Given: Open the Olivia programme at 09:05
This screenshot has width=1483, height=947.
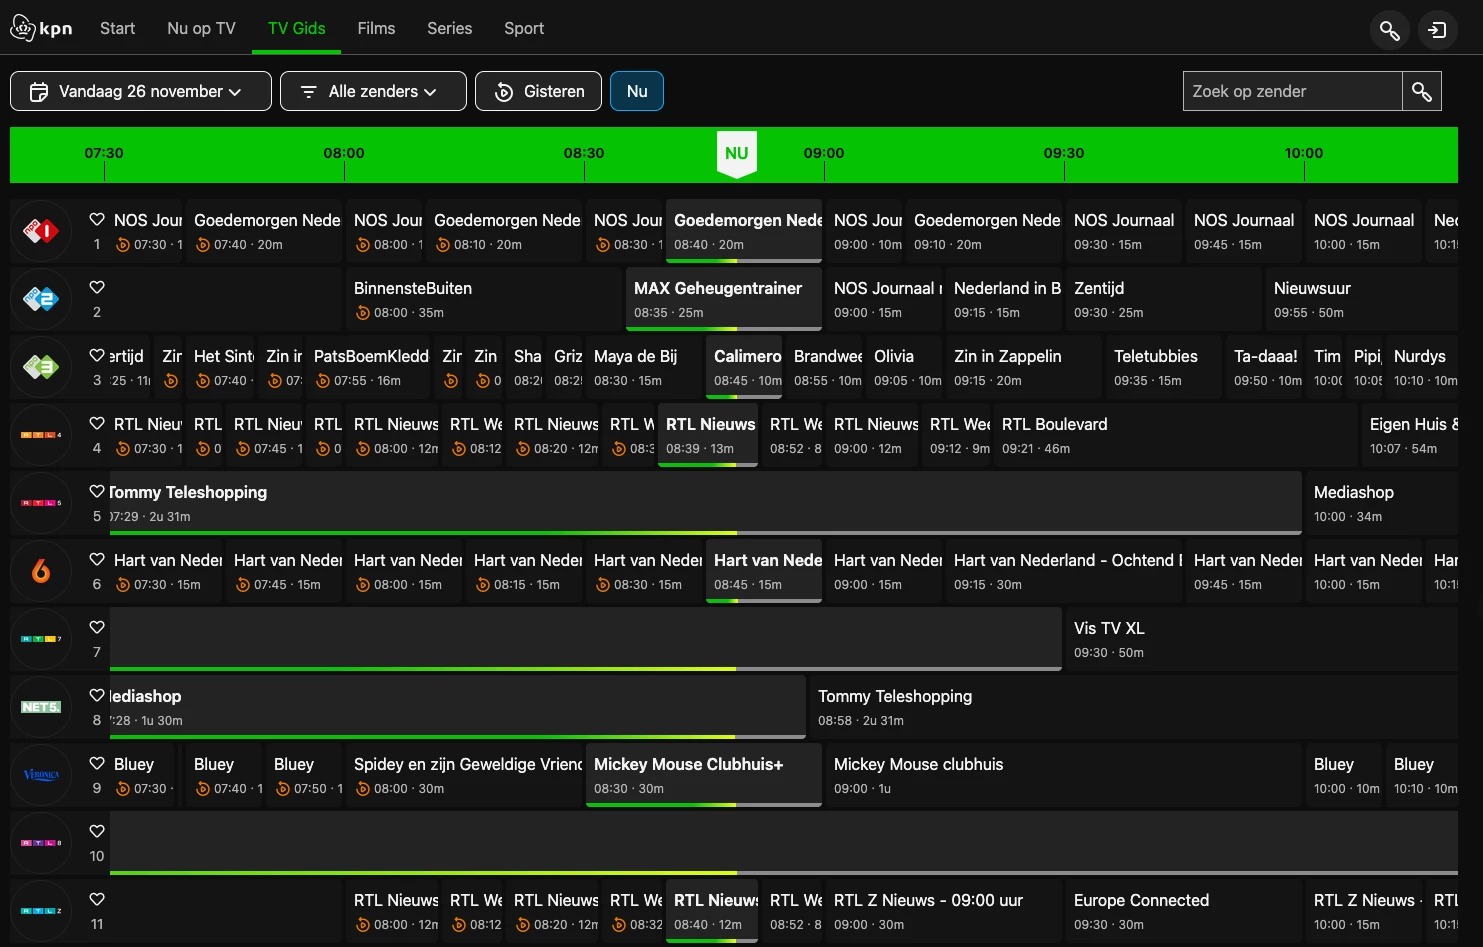Looking at the screenshot, I should click(904, 367).
